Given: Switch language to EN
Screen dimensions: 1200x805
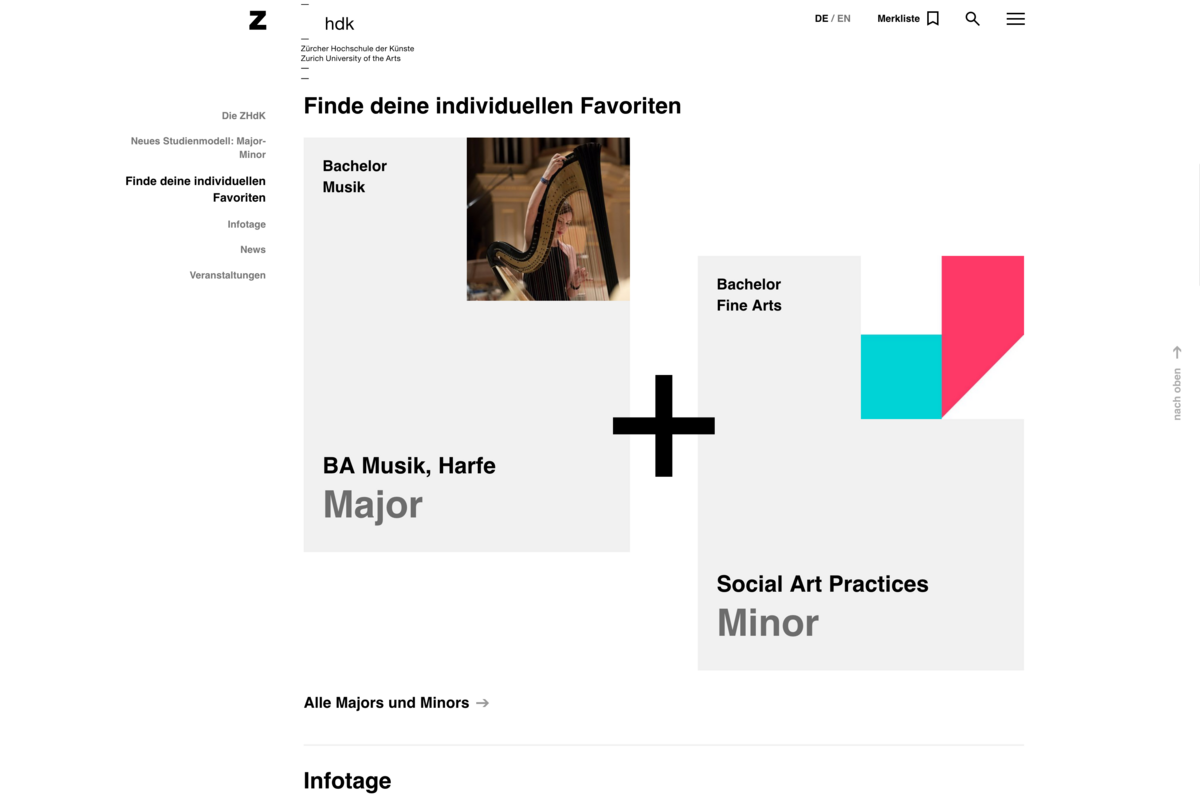Looking at the screenshot, I should [844, 19].
